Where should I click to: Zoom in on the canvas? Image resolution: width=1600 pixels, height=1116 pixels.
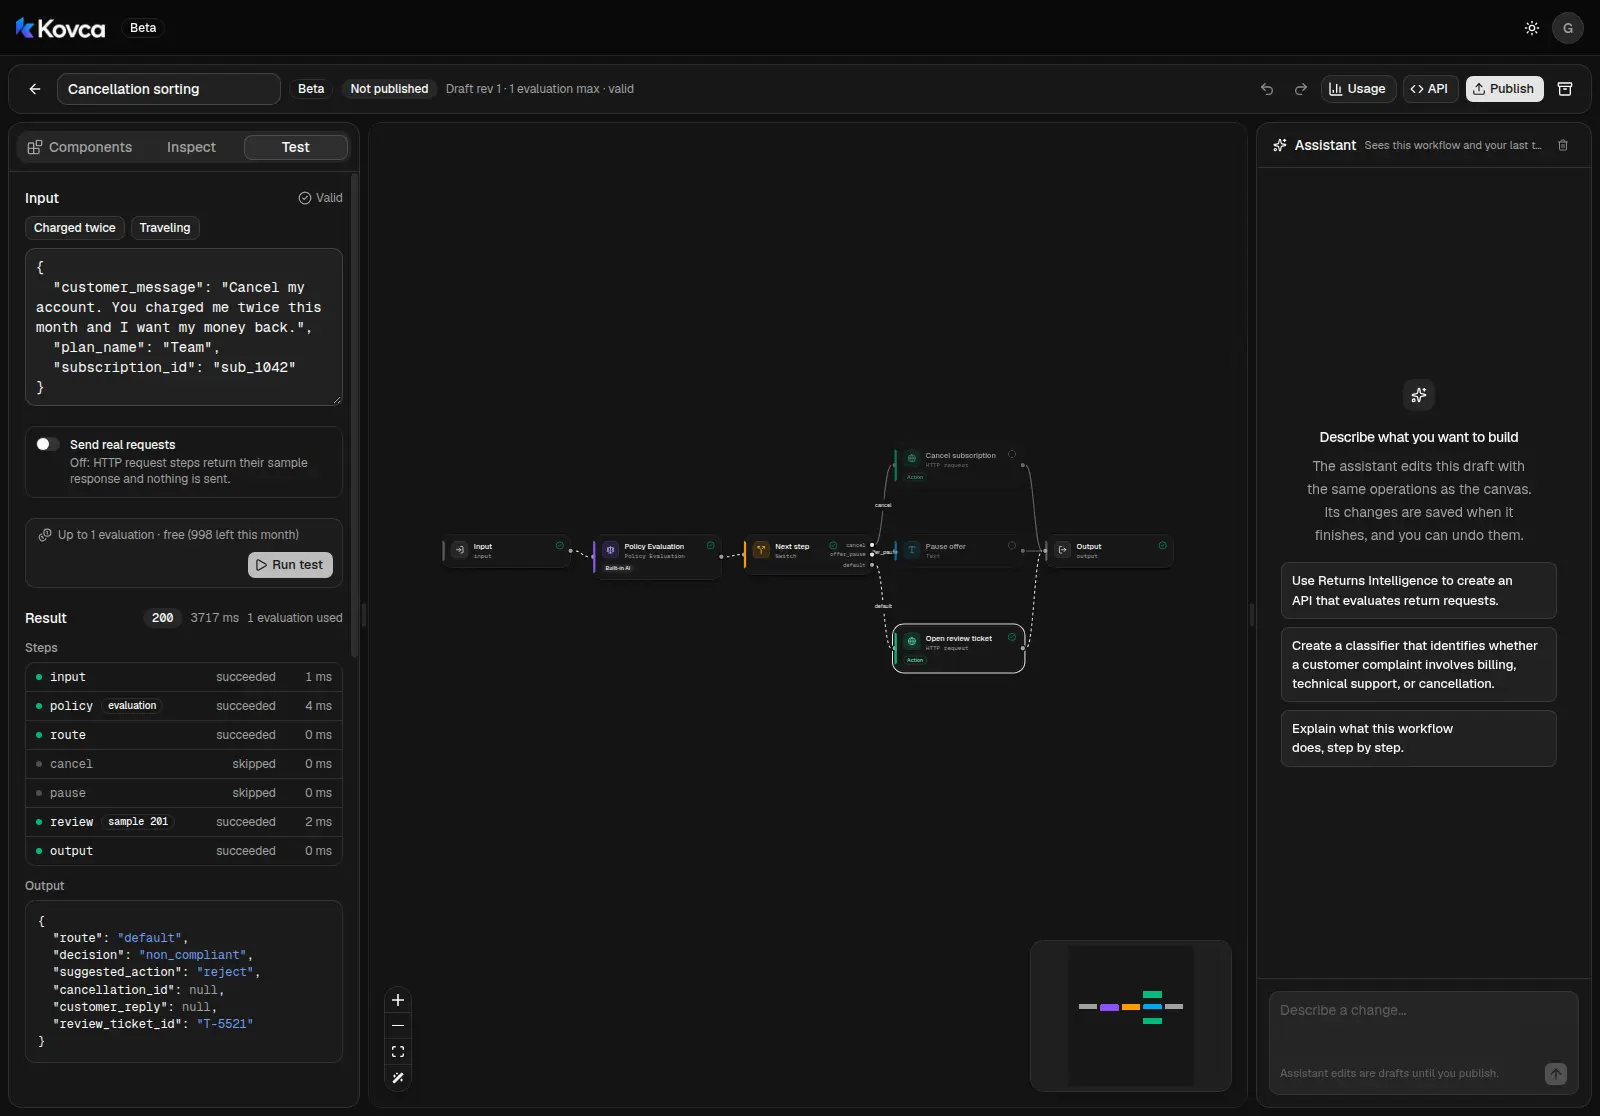(x=398, y=1000)
